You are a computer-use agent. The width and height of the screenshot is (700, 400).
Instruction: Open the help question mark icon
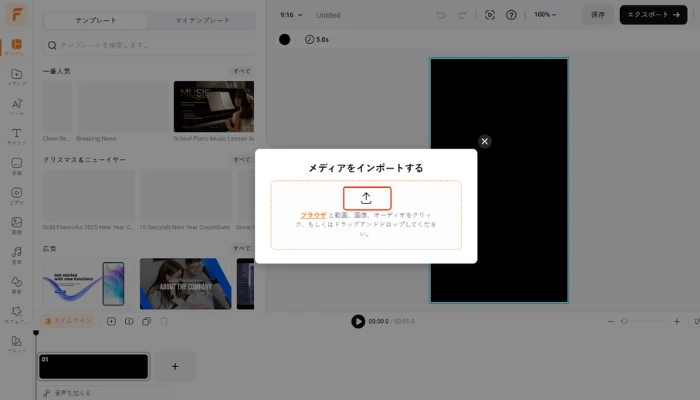[511, 15]
